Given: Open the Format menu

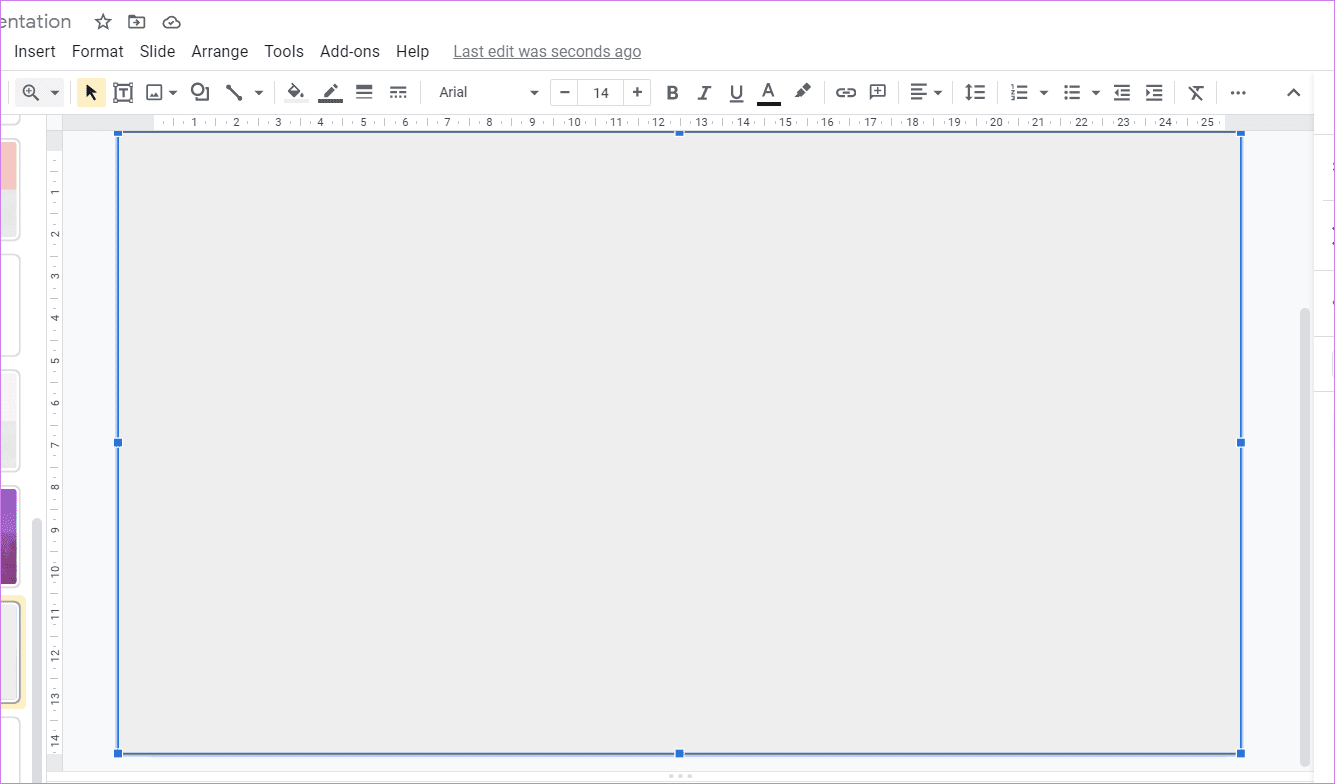Looking at the screenshot, I should (98, 51).
